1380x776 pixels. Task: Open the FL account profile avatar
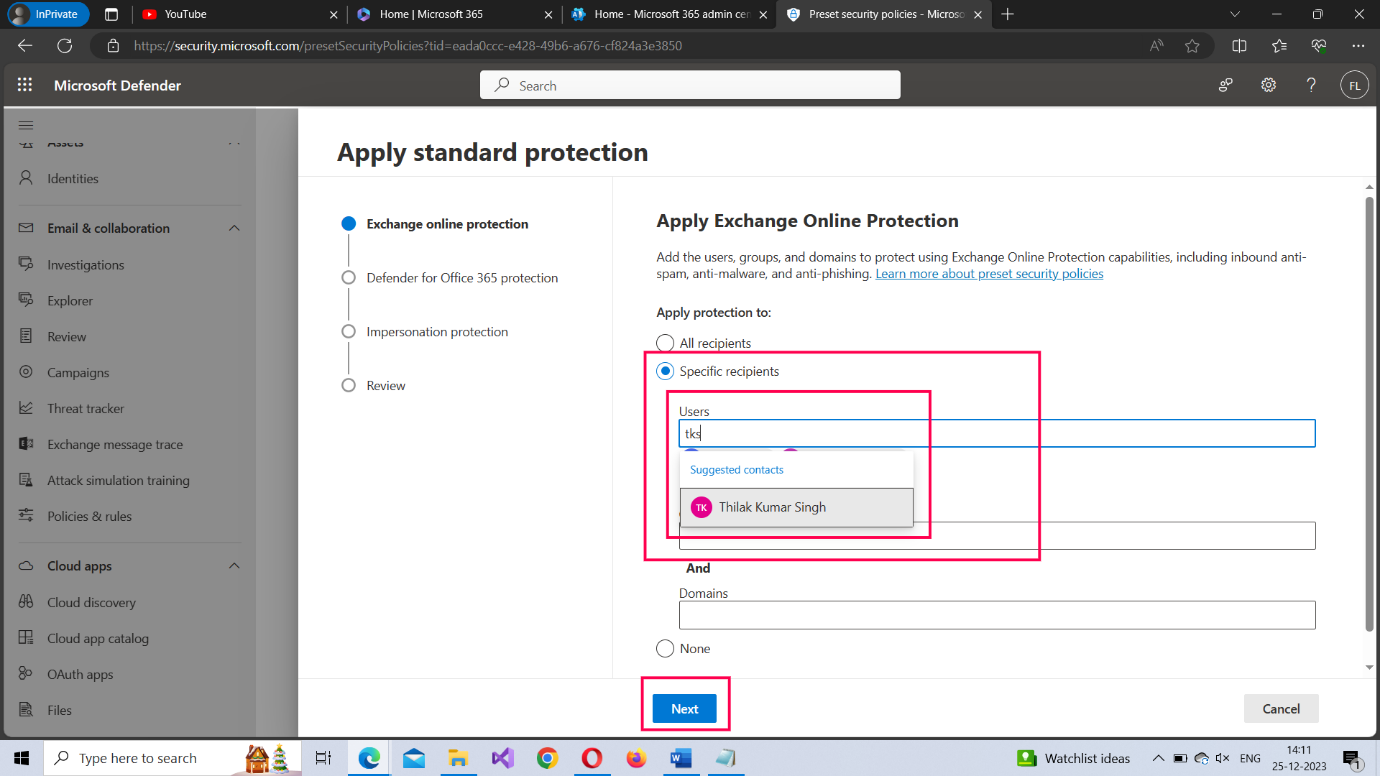click(x=1354, y=86)
